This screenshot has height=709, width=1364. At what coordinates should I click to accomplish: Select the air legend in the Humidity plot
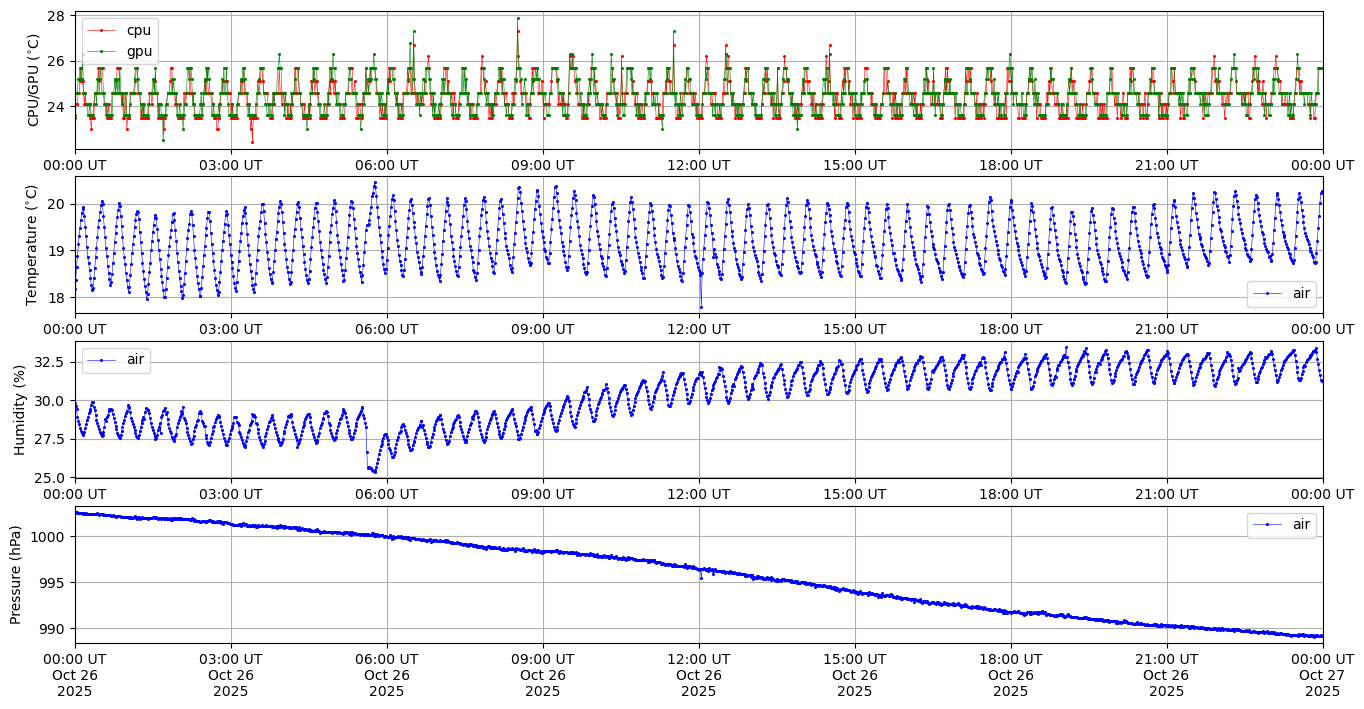(118, 360)
